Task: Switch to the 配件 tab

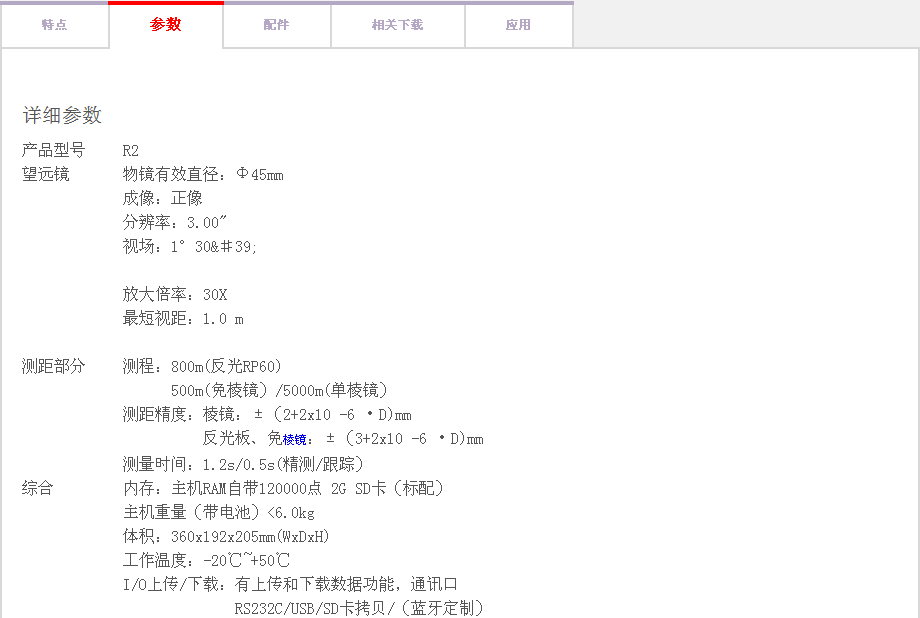Action: (x=277, y=25)
